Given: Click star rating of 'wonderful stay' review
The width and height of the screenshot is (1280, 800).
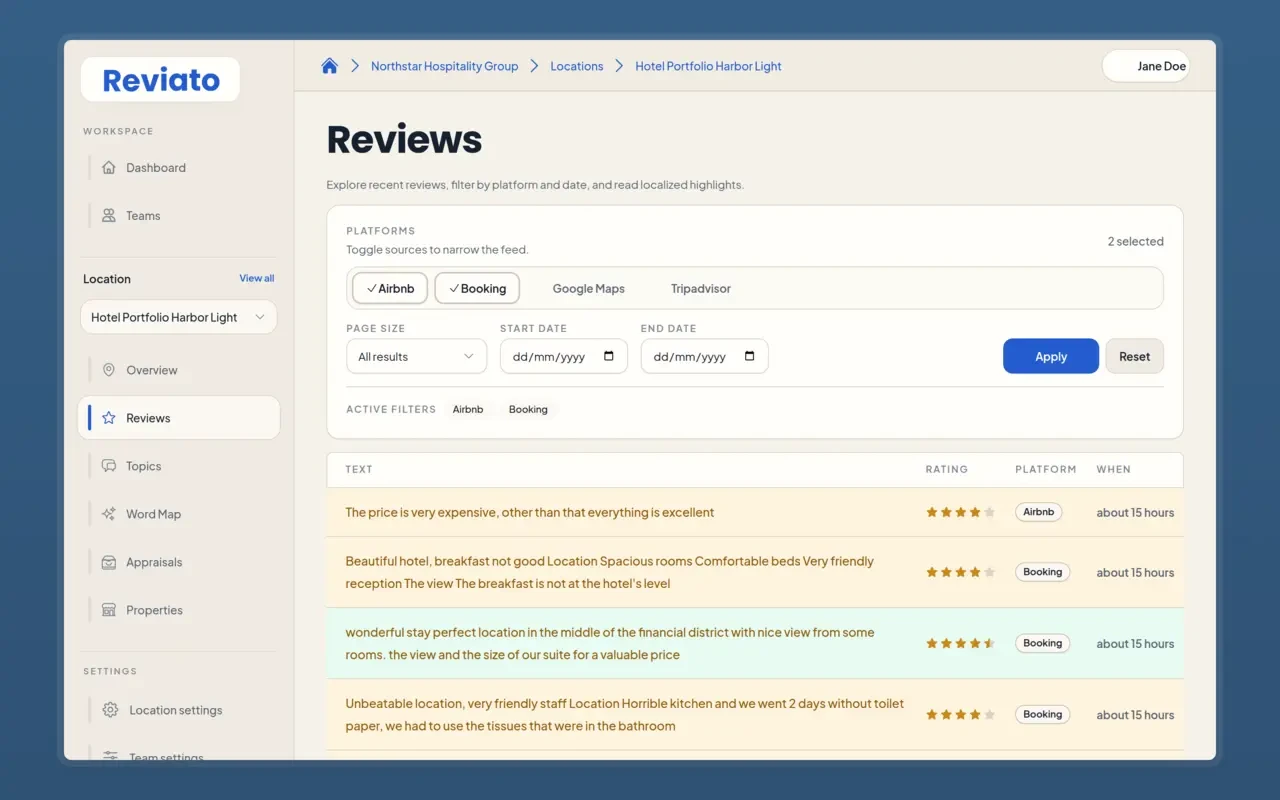Looking at the screenshot, I should [960, 643].
